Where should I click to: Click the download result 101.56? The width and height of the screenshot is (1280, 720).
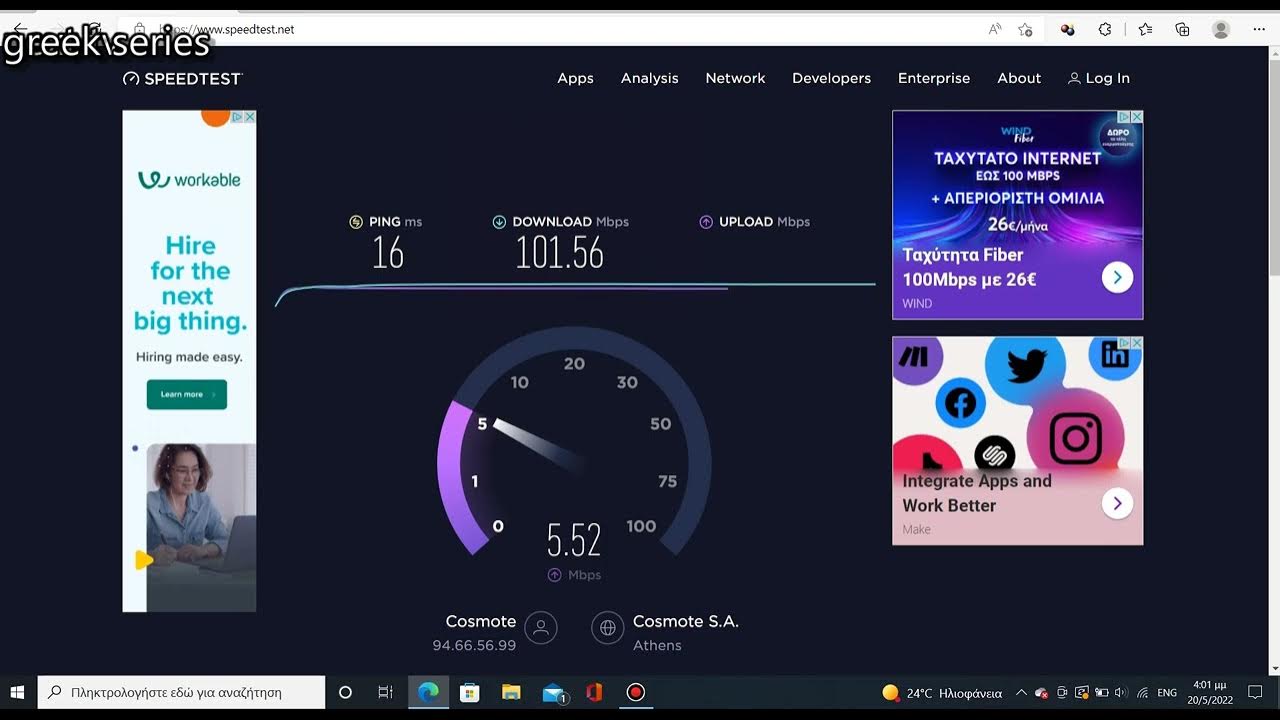pos(560,253)
